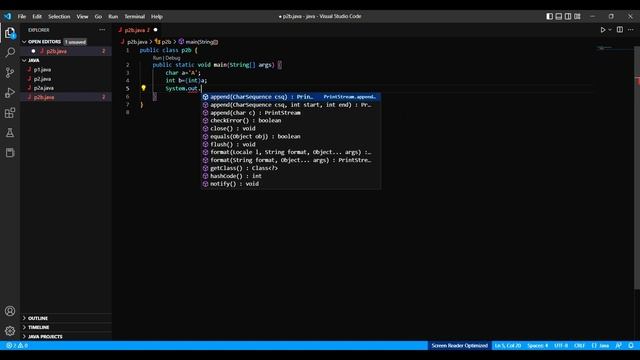Screen dimensions: 640x360
Task: Click the lightbulb code action icon
Action: (x=143, y=88)
